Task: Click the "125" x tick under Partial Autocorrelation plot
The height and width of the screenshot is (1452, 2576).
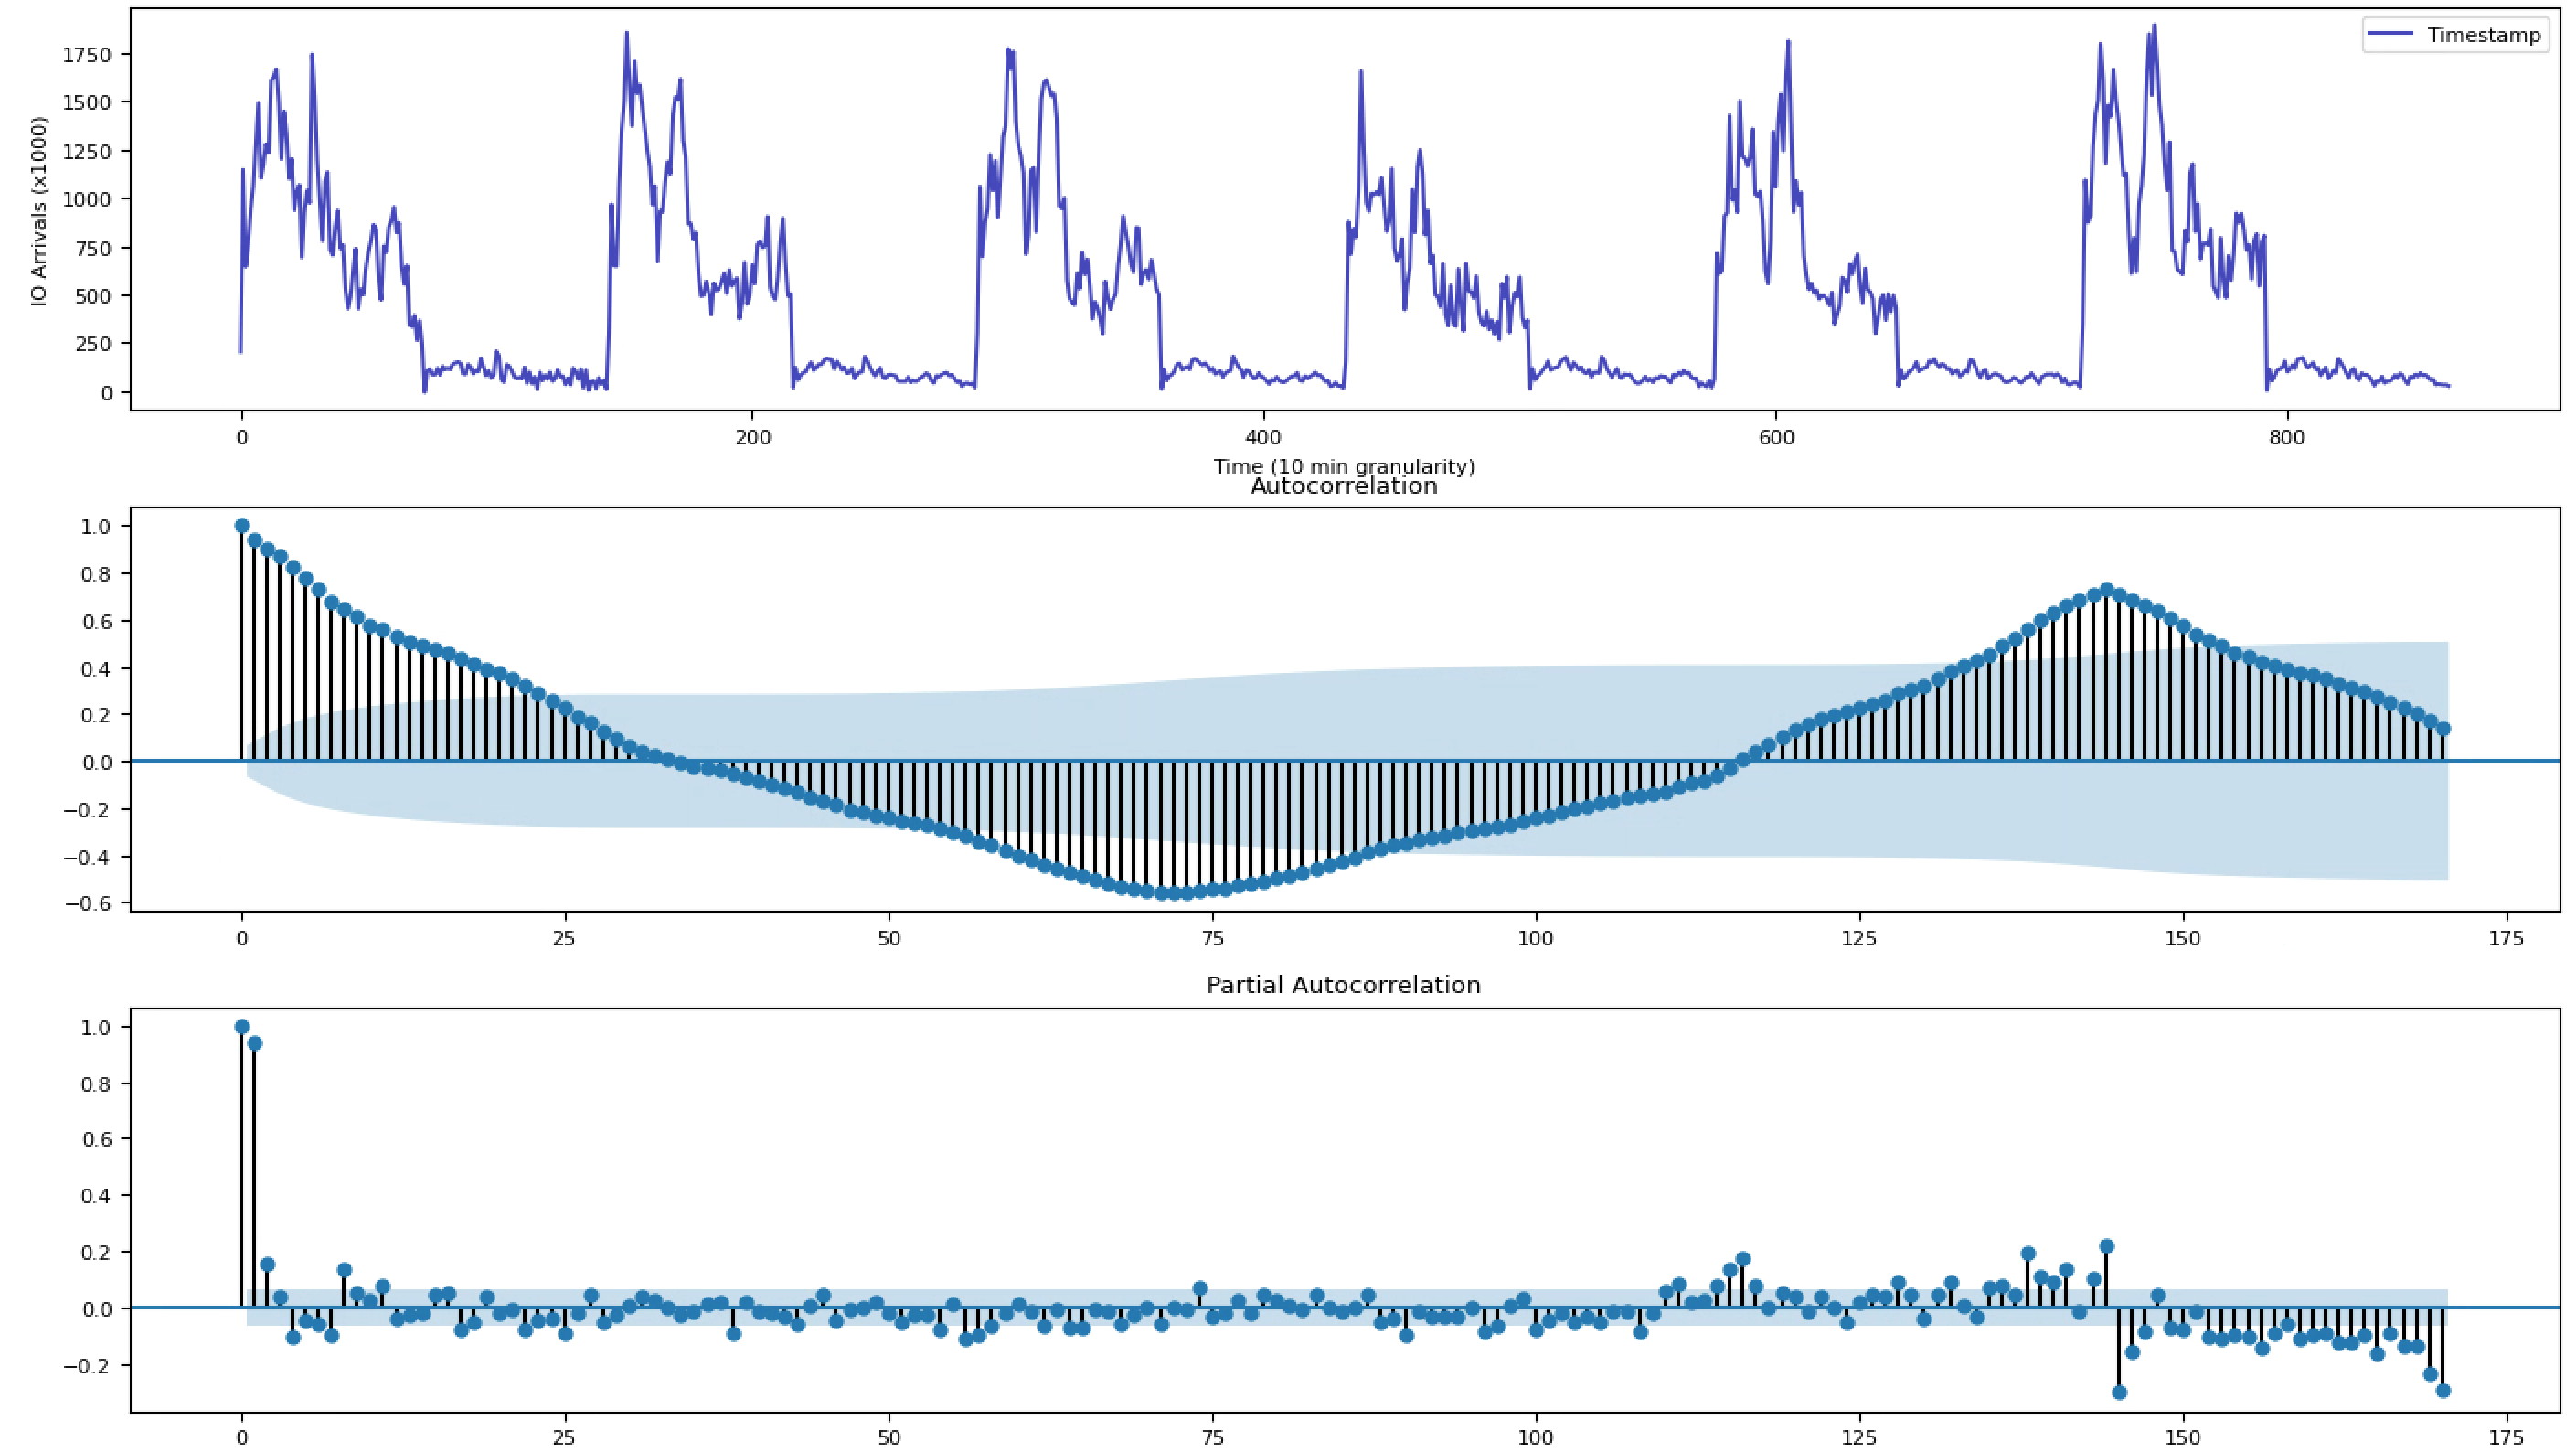Action: click(x=1860, y=1439)
